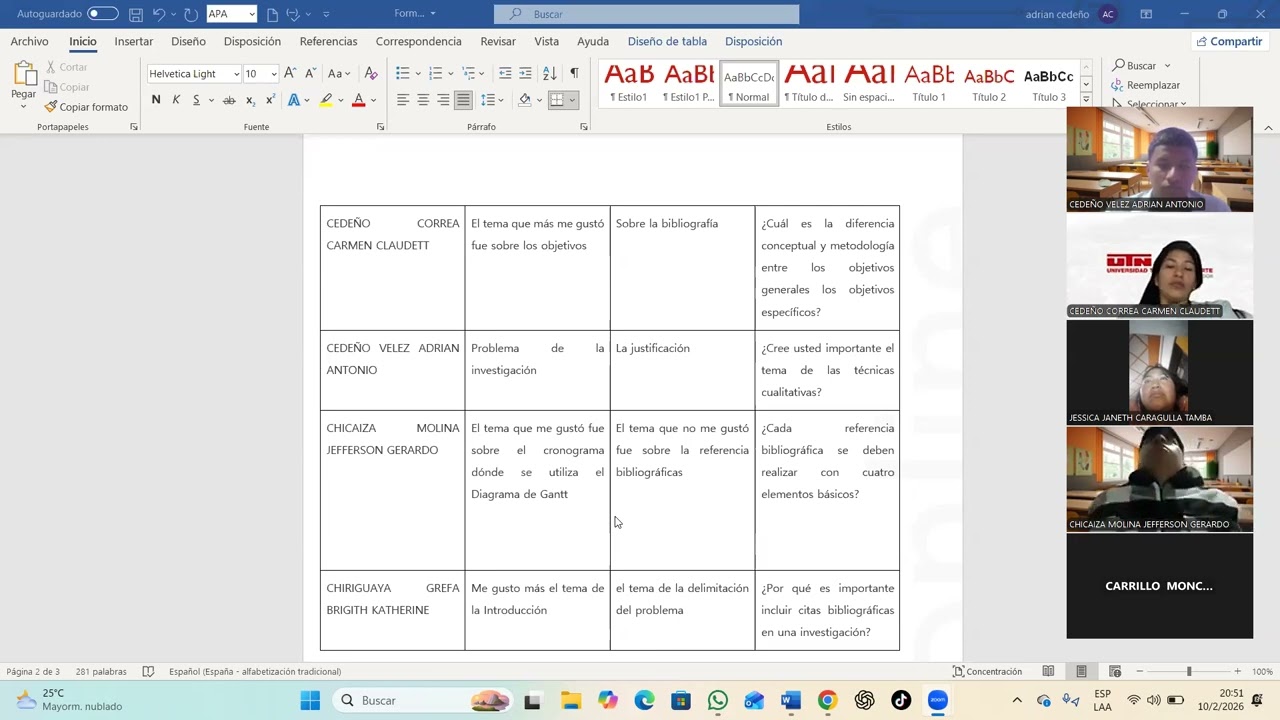Screen dimensions: 1280x720
Task: Click the increase indent icon
Action: 526,73
